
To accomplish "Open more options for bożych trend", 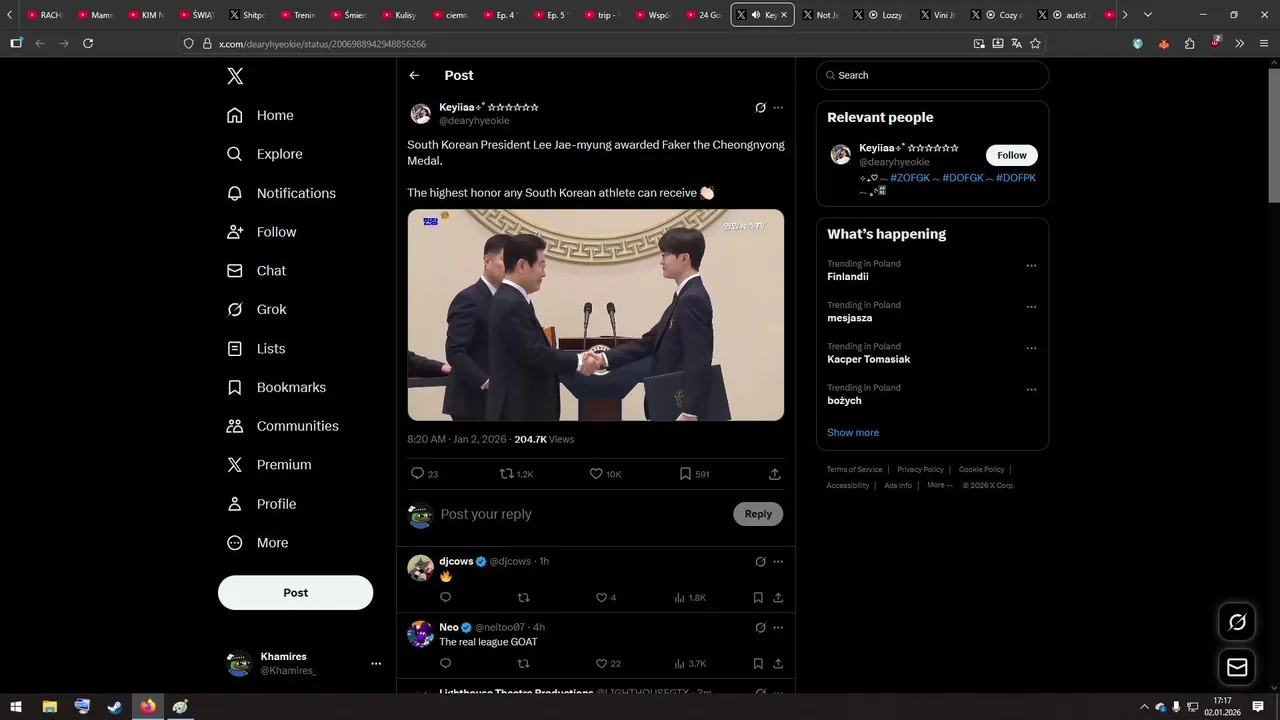I will tap(1031, 390).
